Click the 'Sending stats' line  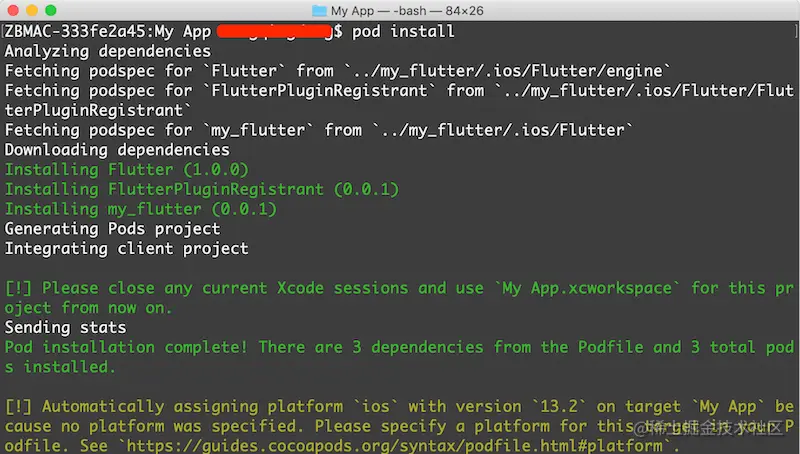pos(65,327)
